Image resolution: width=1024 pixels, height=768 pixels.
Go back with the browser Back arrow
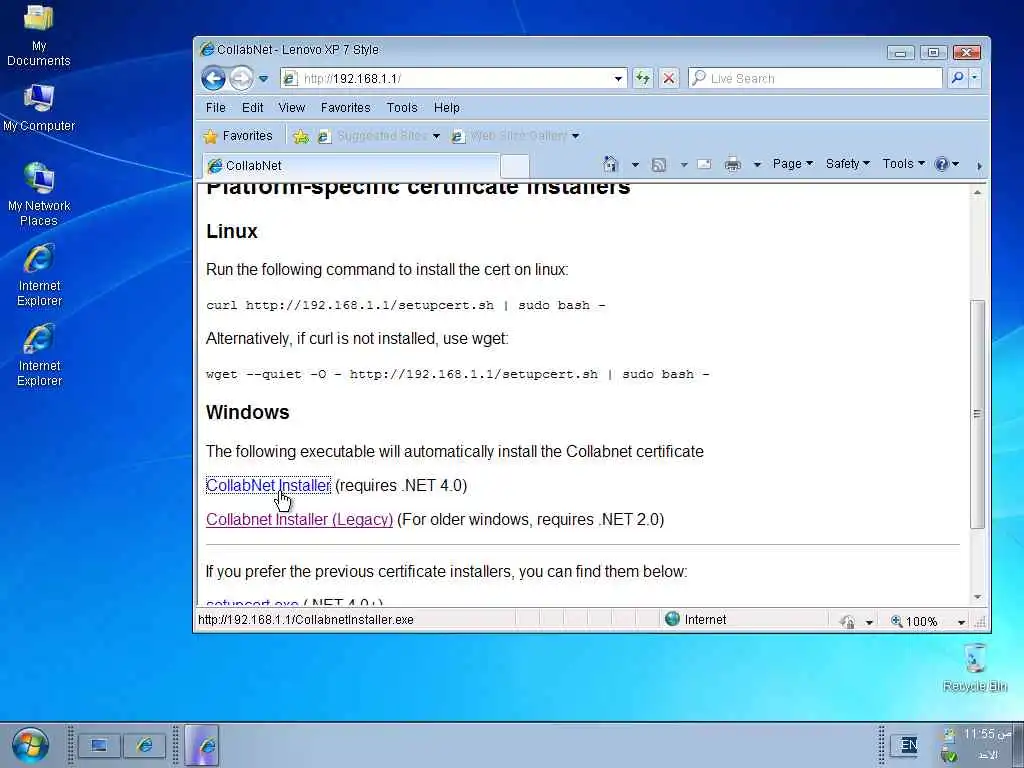(x=213, y=78)
